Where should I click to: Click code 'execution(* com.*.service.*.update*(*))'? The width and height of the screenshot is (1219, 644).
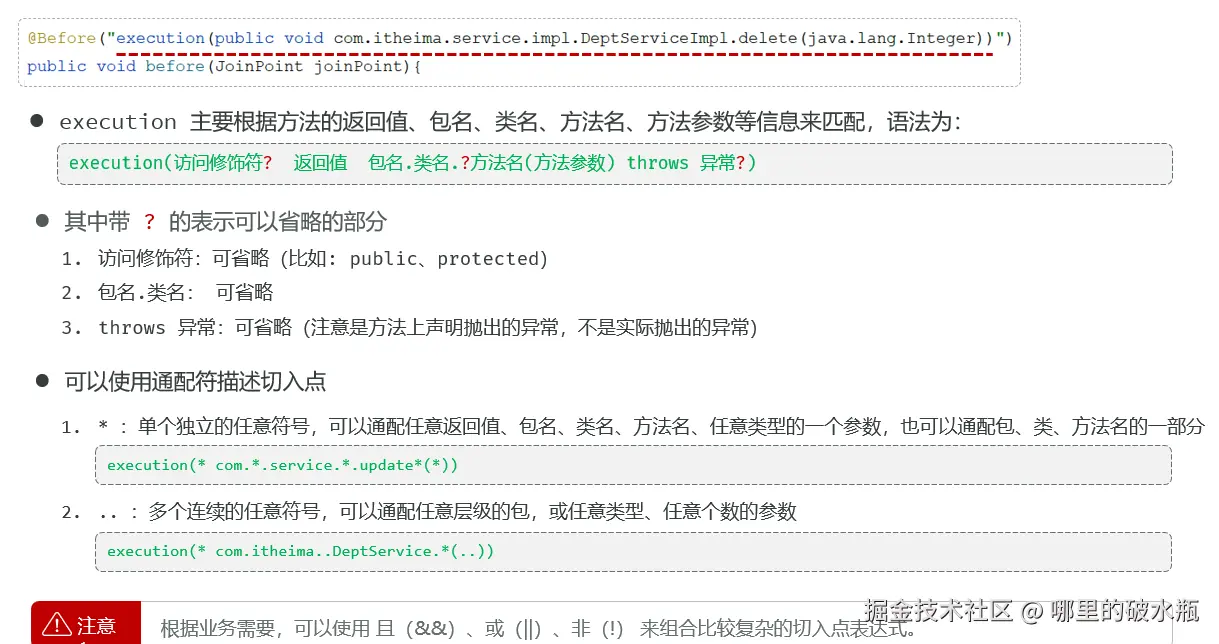click(283, 465)
